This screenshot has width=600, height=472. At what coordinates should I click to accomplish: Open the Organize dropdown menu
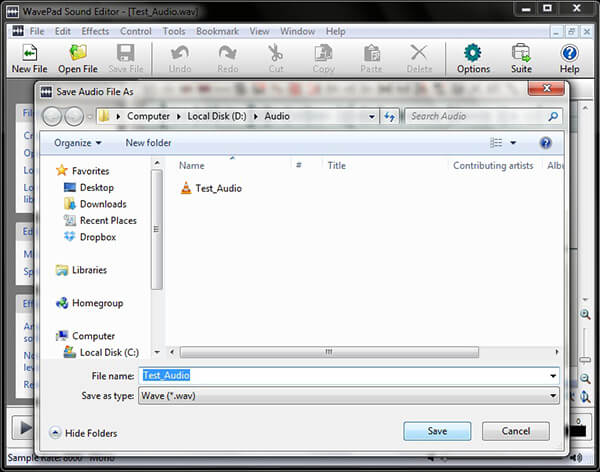coord(78,143)
